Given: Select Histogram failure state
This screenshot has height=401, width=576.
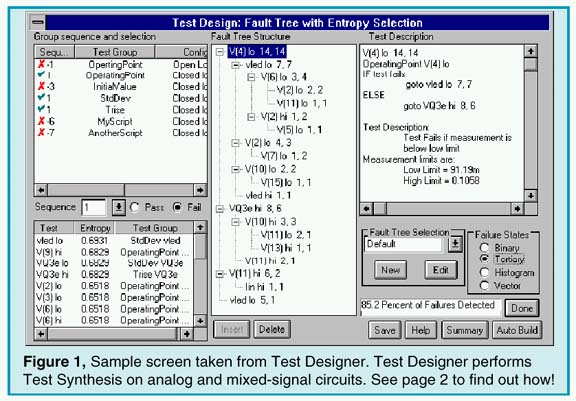Looking at the screenshot, I should (x=485, y=272).
